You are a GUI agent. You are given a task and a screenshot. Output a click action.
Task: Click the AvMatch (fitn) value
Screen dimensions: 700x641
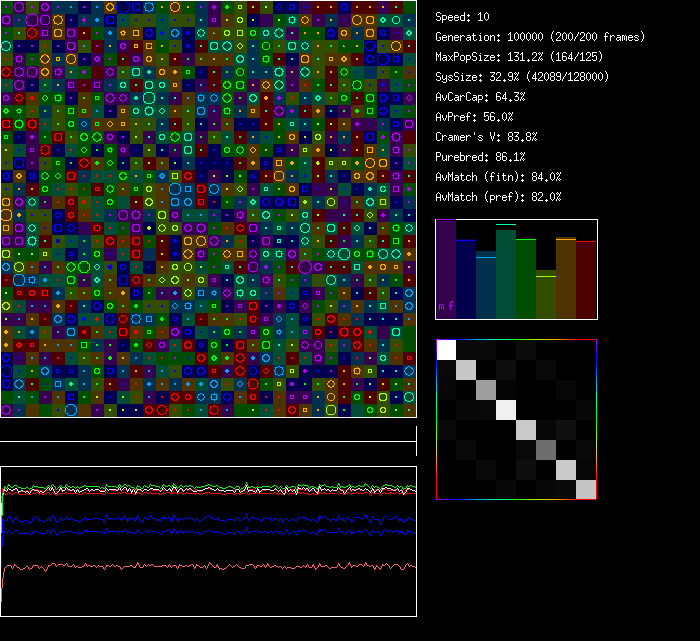coord(498,177)
